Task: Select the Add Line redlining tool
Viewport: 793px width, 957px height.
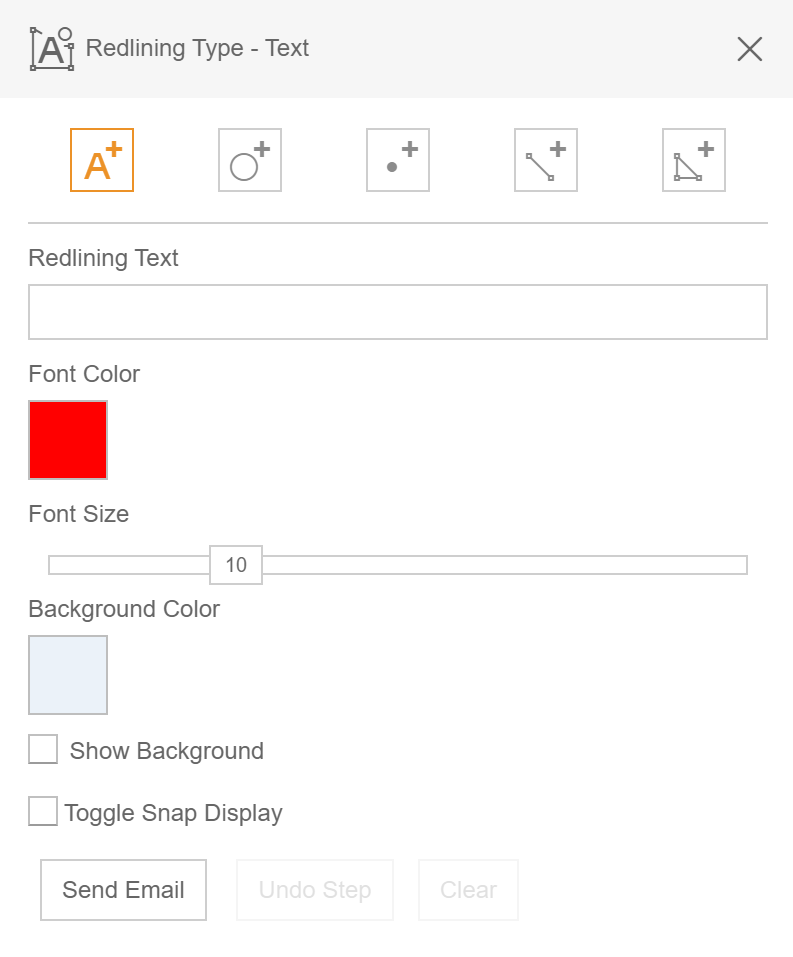Action: [x=545, y=160]
